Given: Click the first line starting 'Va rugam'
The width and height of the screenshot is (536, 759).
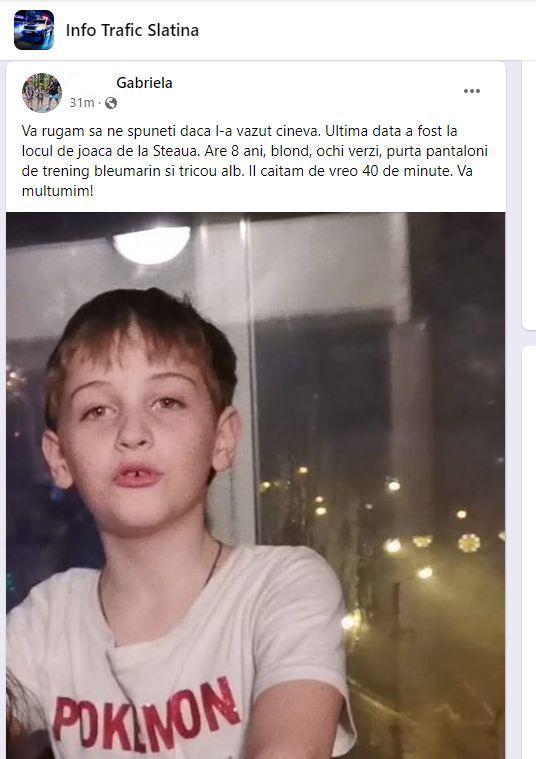Looking at the screenshot, I should point(239,131).
